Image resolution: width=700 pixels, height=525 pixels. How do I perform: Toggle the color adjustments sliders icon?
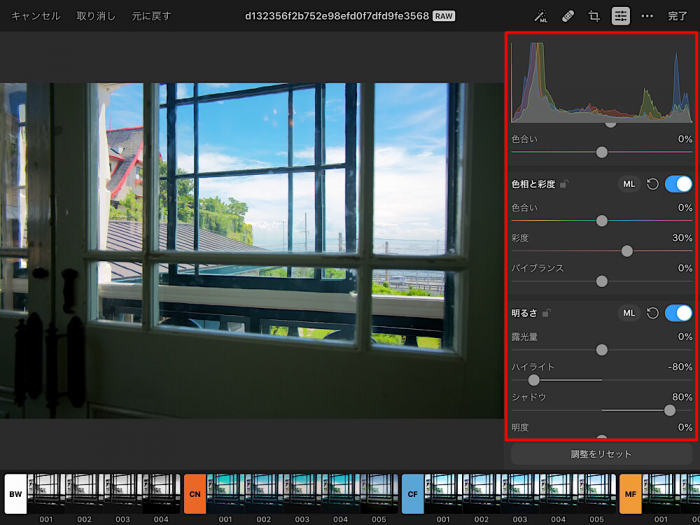[x=621, y=17]
